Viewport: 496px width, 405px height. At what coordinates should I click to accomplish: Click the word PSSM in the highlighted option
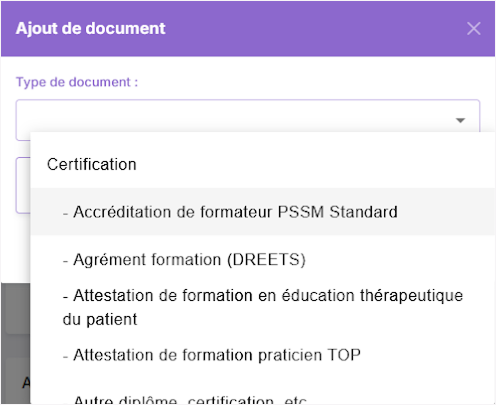click(x=301, y=212)
